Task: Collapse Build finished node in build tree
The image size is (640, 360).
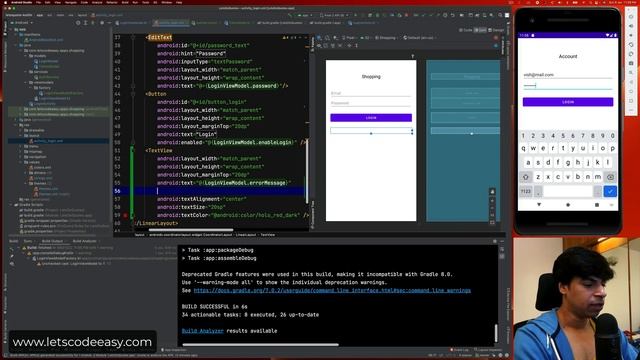Action: tap(19, 248)
